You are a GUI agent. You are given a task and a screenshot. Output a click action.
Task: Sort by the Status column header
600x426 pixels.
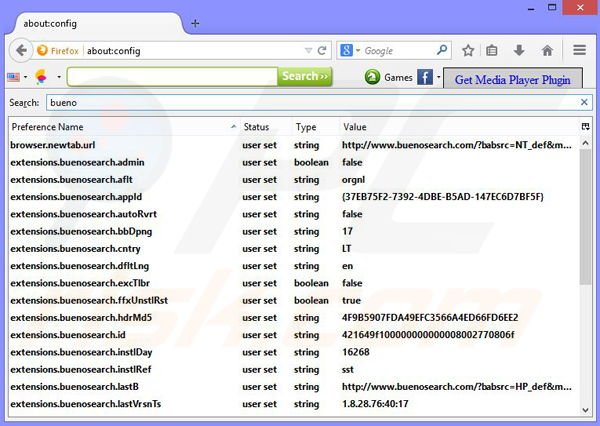tap(266, 127)
